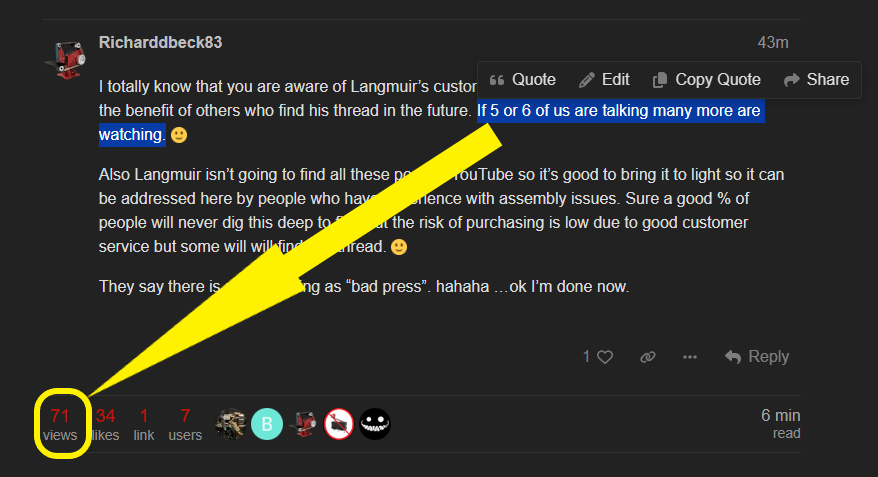Copy post link via chain icon
878x477 pixels.
coord(648,357)
